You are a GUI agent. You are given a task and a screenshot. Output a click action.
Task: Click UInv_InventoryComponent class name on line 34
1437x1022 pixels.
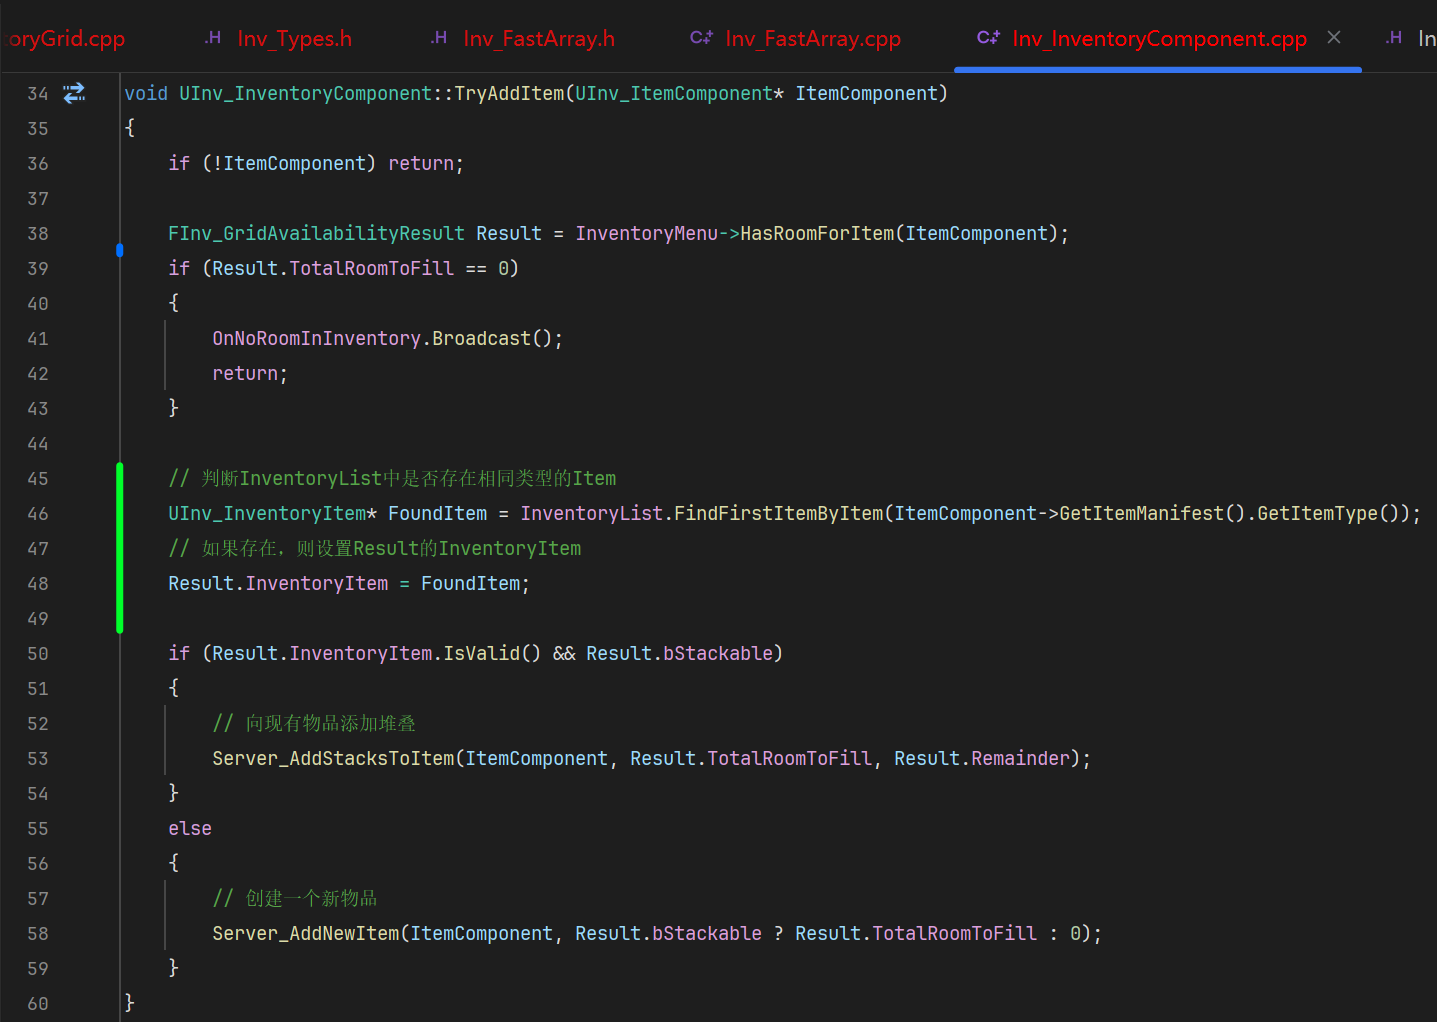[305, 93]
